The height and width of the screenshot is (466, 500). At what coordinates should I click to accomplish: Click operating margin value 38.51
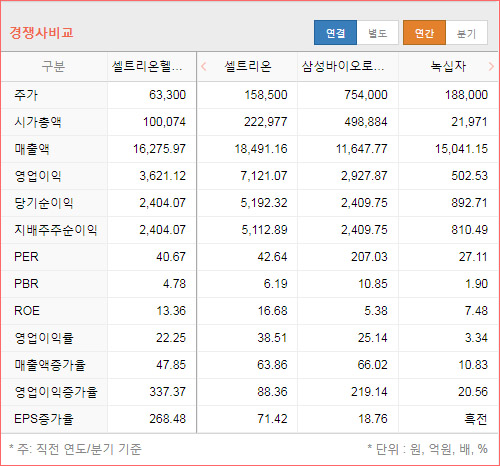click(x=272, y=338)
